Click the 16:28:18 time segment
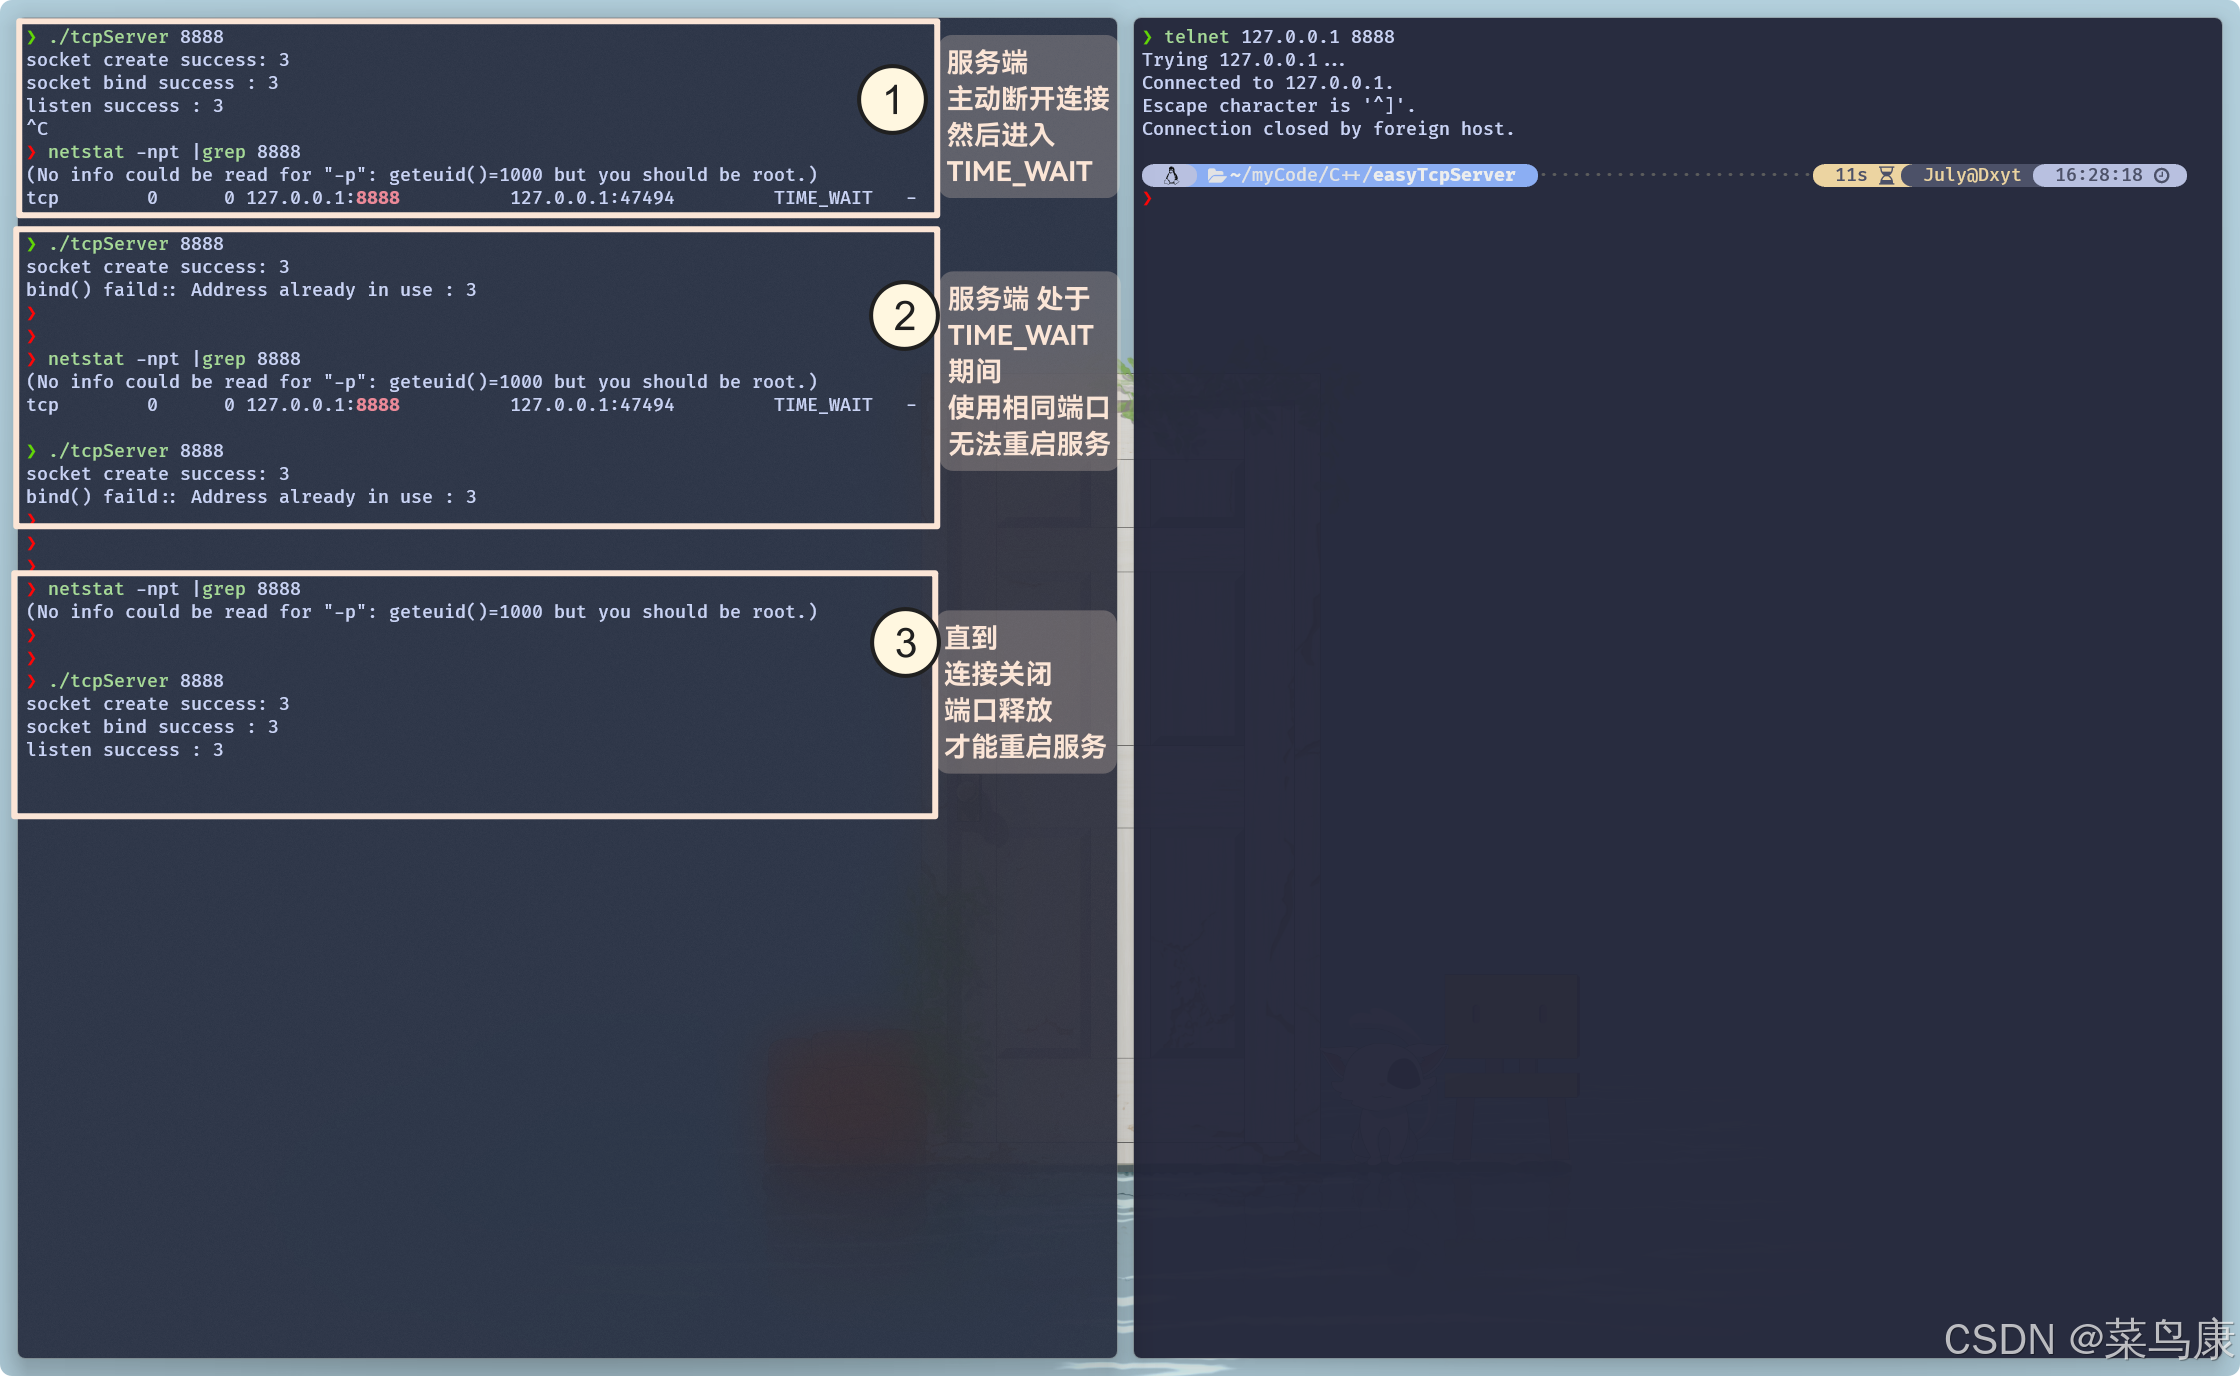 coord(2098,176)
